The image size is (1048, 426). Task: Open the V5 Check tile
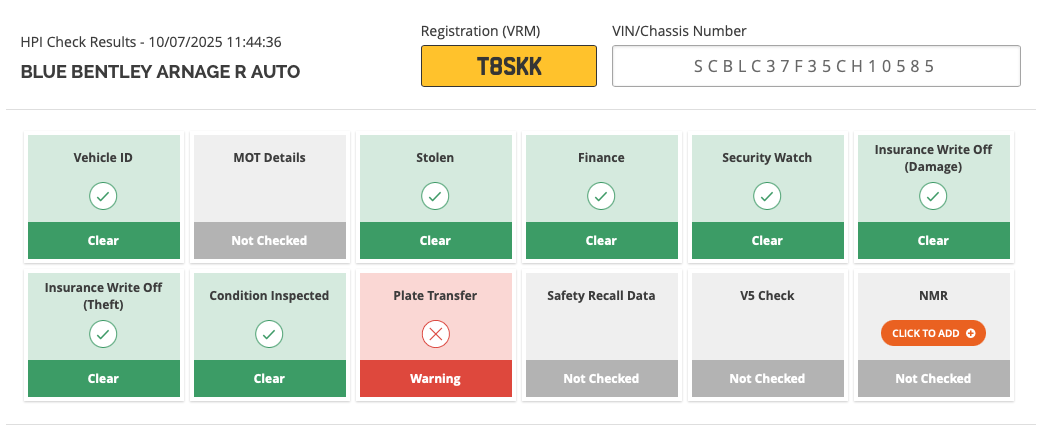click(767, 335)
